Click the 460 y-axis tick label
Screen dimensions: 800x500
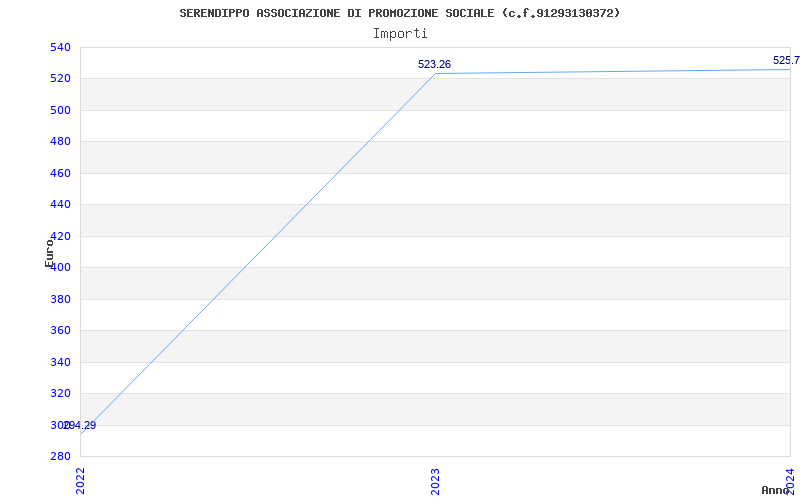coord(60,173)
